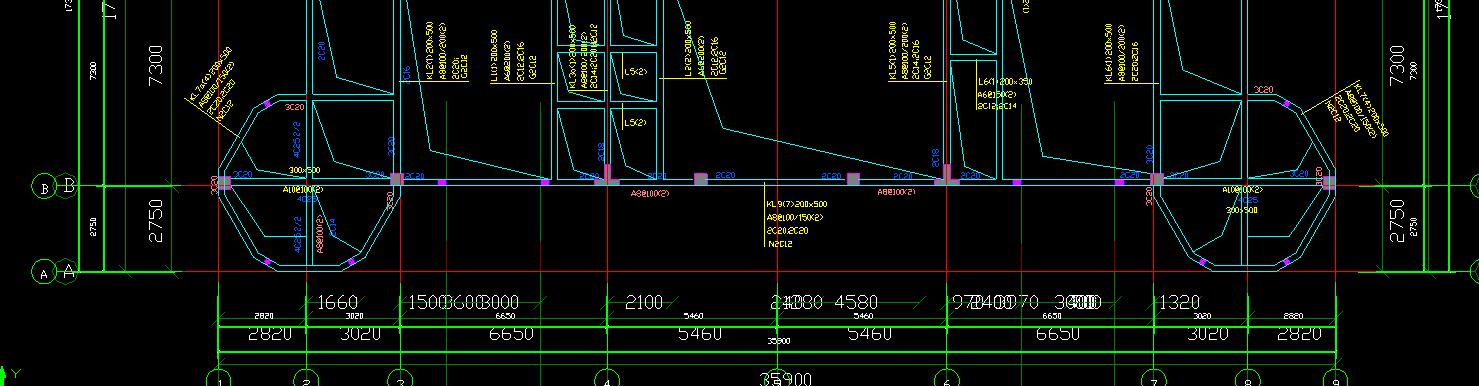Screen dimensions: 1479x386
Task: Select grid axis bubble number 7
Action: [x=1153, y=378]
